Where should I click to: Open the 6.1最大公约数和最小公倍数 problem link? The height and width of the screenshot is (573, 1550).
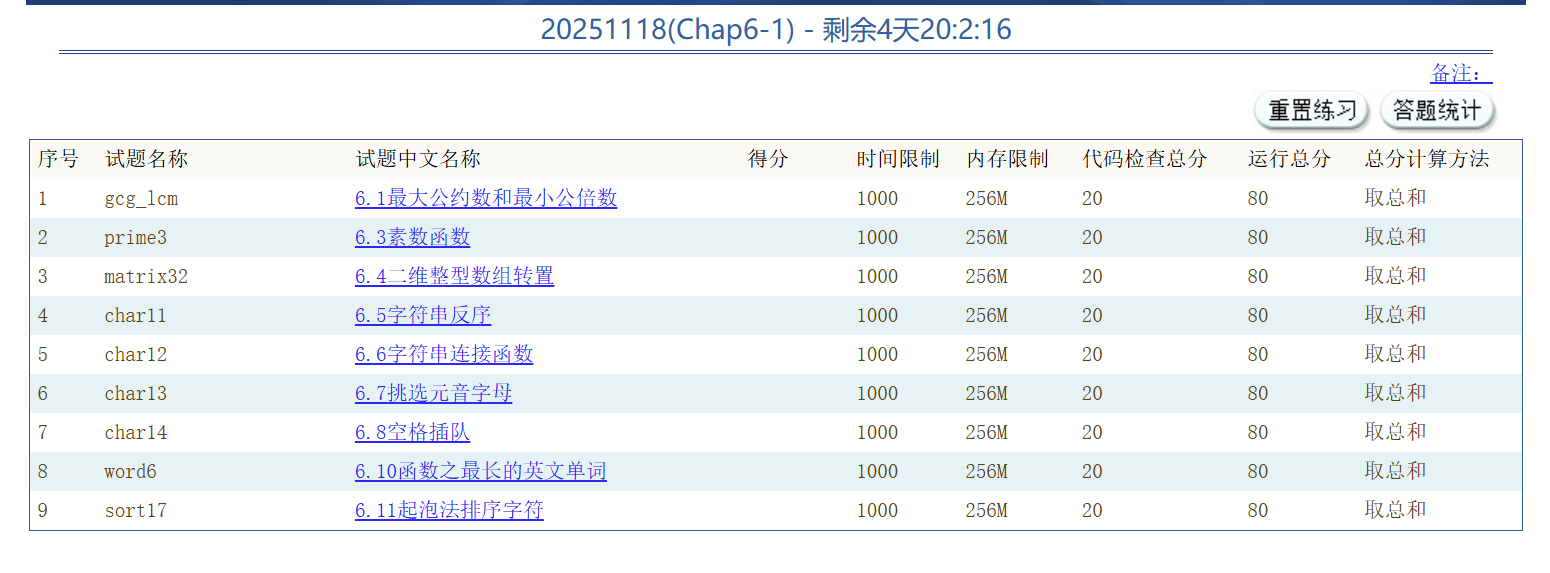[485, 198]
